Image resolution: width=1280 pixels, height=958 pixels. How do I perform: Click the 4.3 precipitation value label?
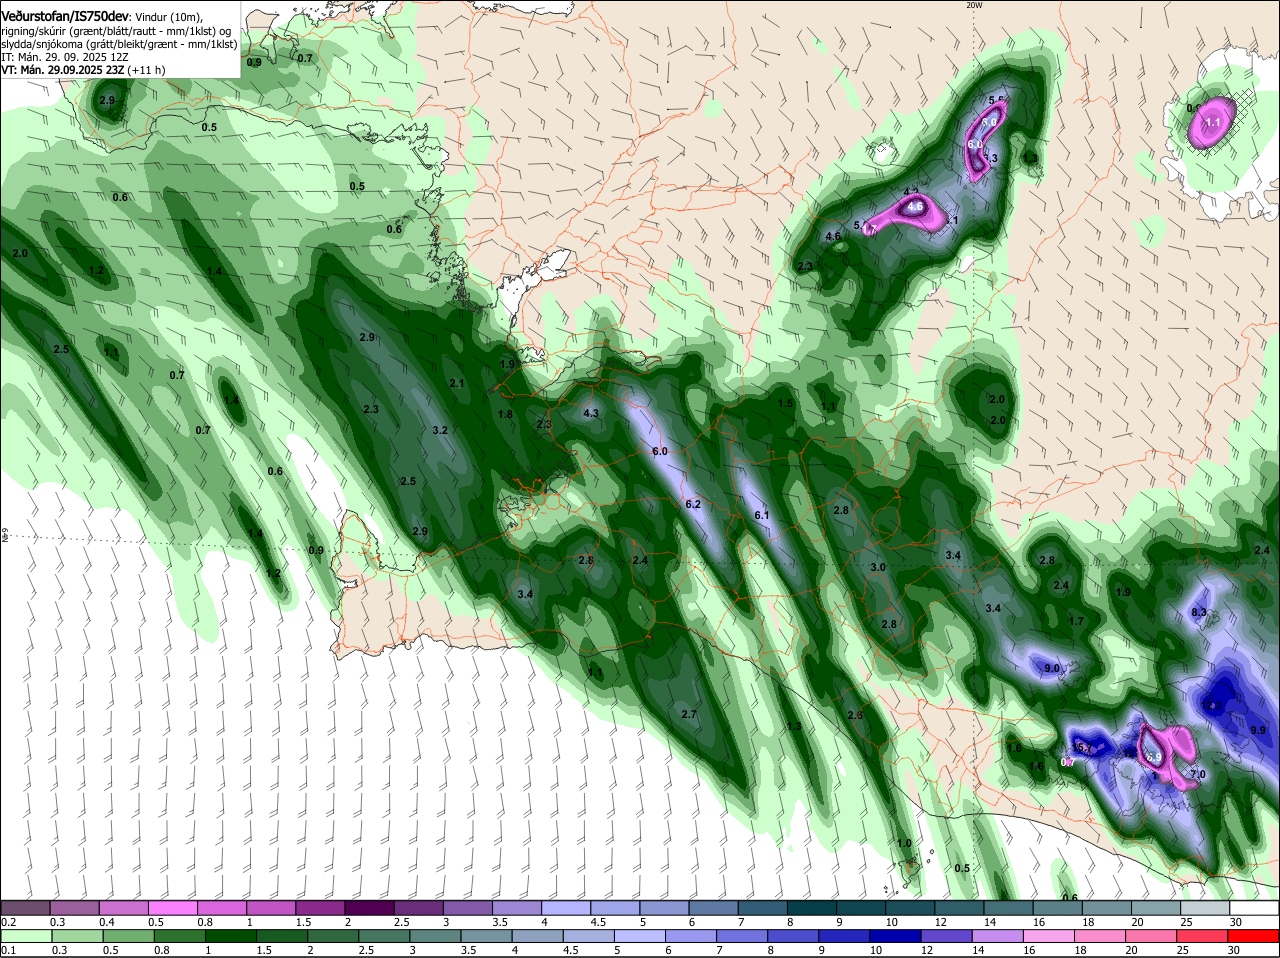pos(591,413)
